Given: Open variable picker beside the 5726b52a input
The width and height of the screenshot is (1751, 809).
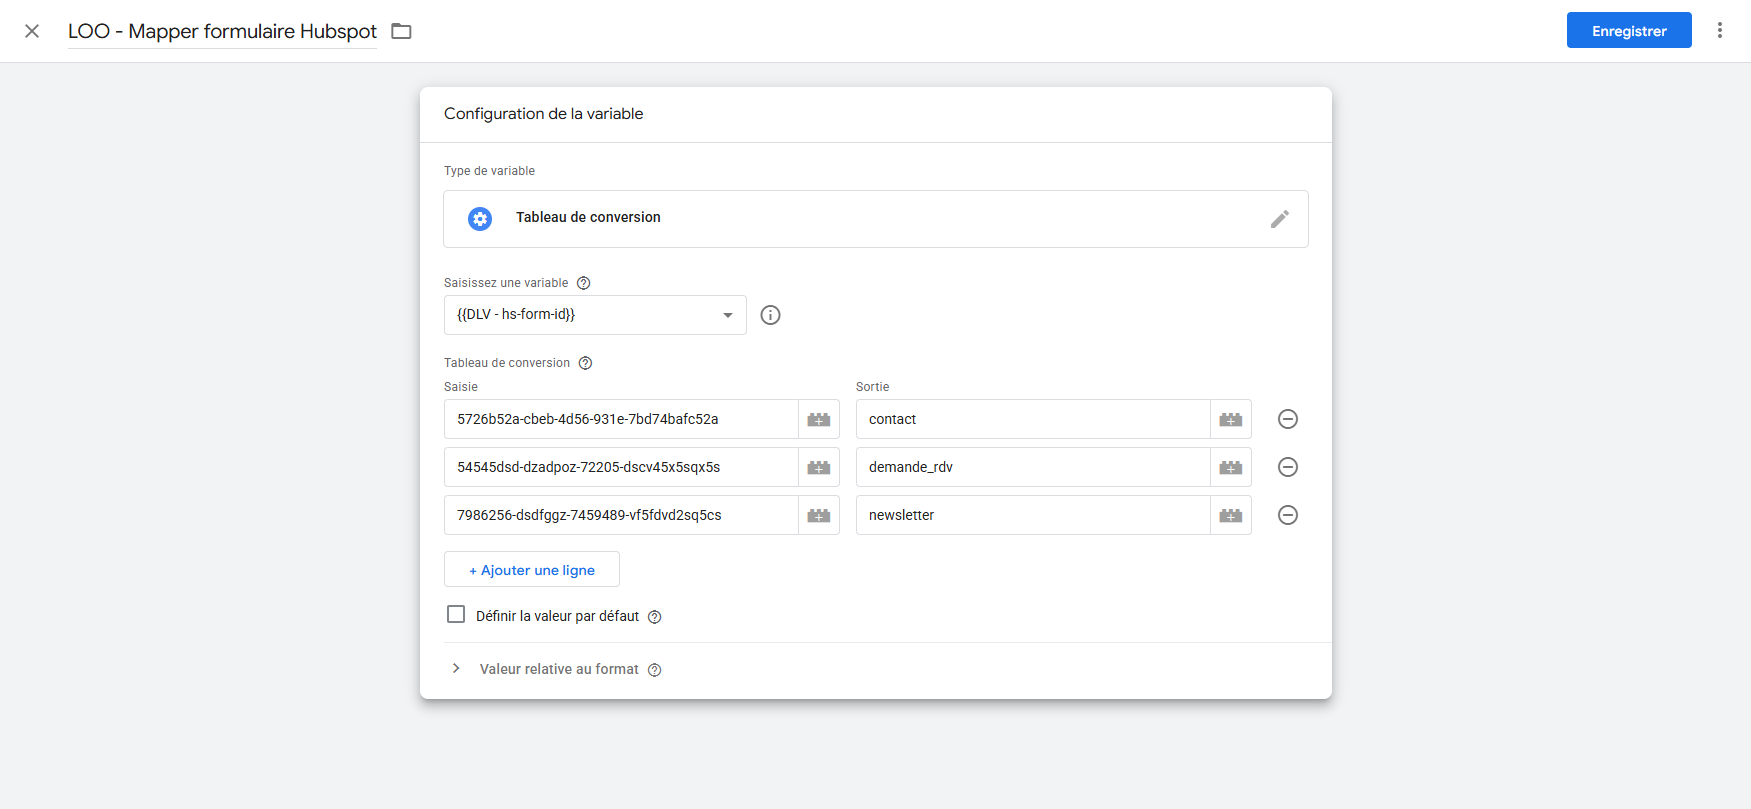Looking at the screenshot, I should click(818, 420).
